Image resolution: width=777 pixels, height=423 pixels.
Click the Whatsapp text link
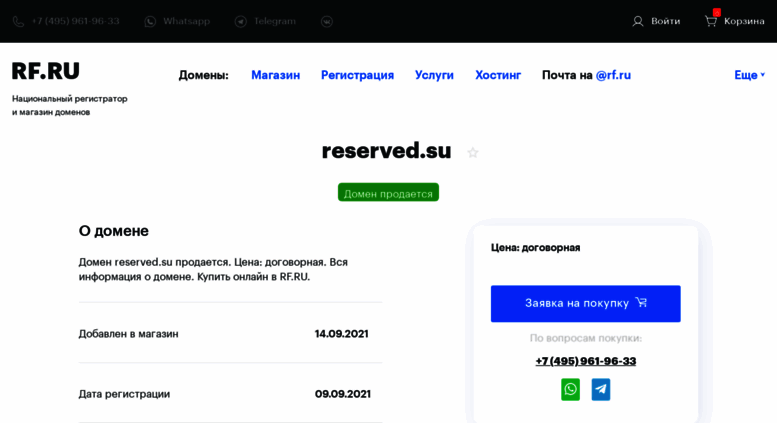pos(186,21)
